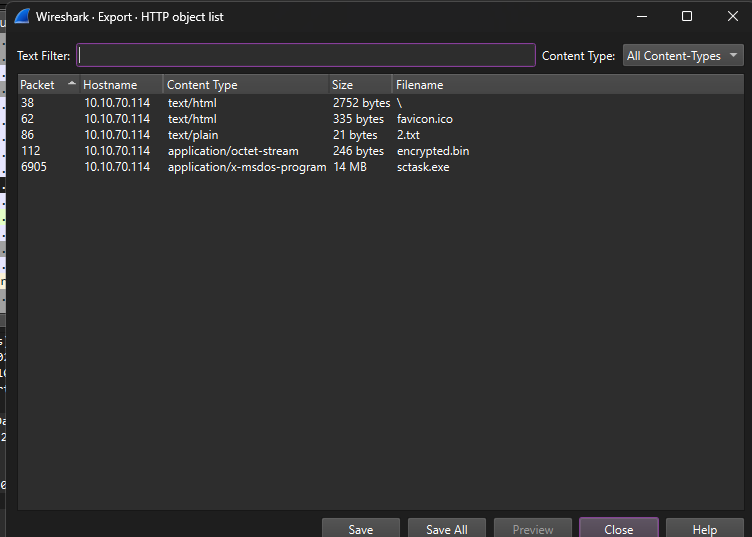752x537 pixels.
Task: Sort by the Size column header
Action: (x=360, y=85)
